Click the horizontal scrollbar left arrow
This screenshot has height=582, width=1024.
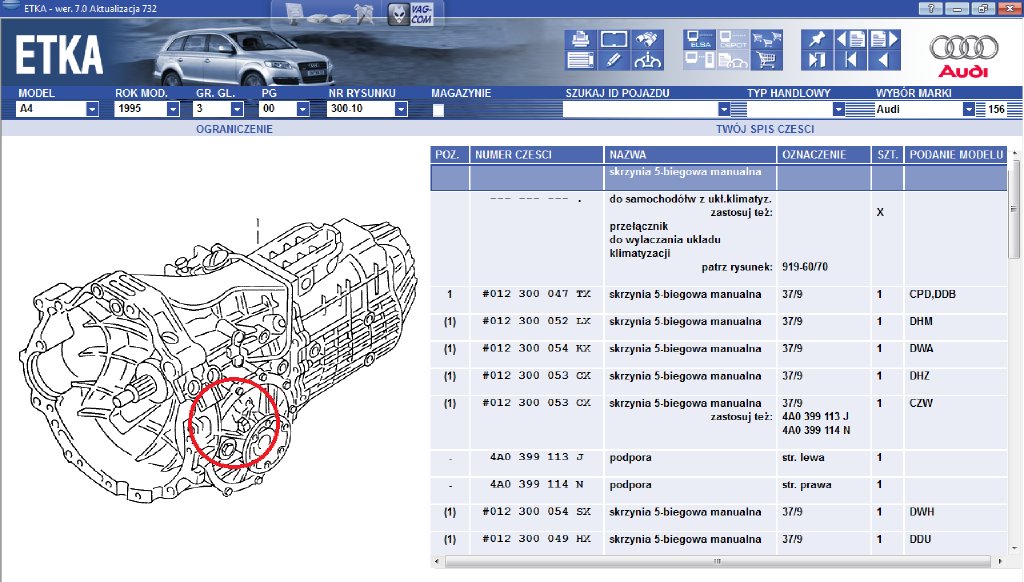[x=436, y=561]
